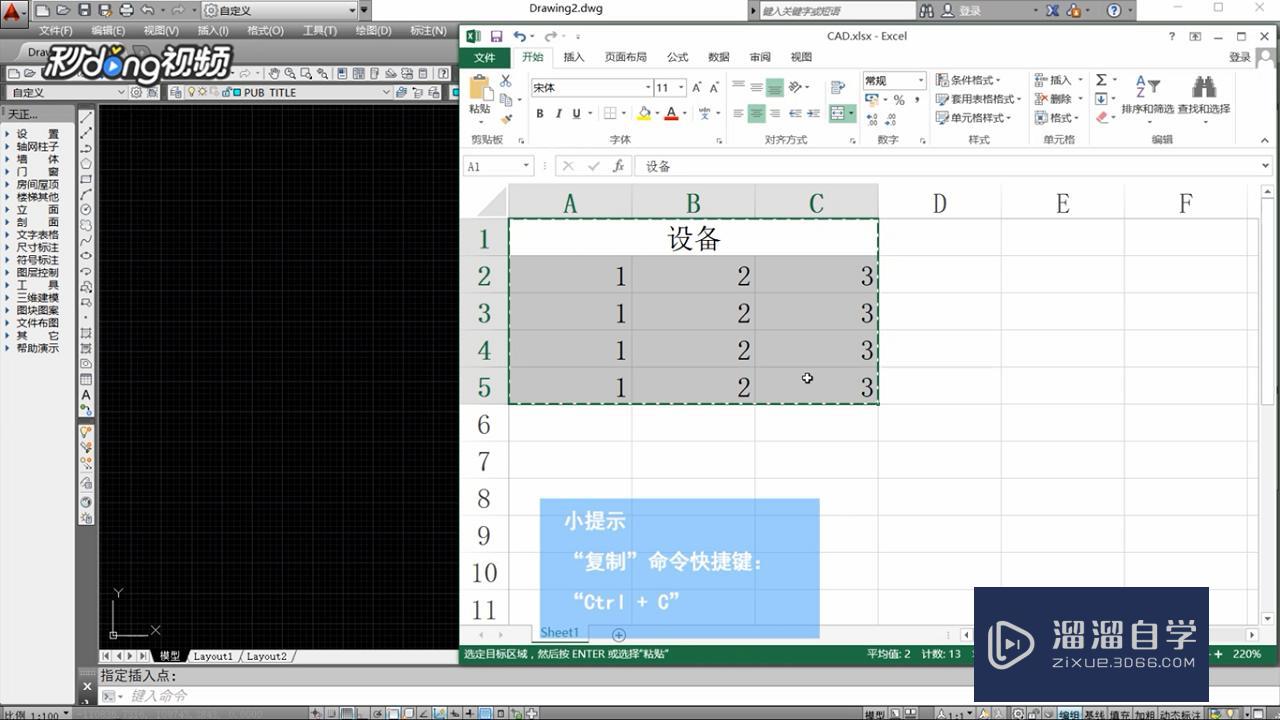Click the wrap text icon
Viewport: 1280px width, 720px height.
click(x=838, y=87)
